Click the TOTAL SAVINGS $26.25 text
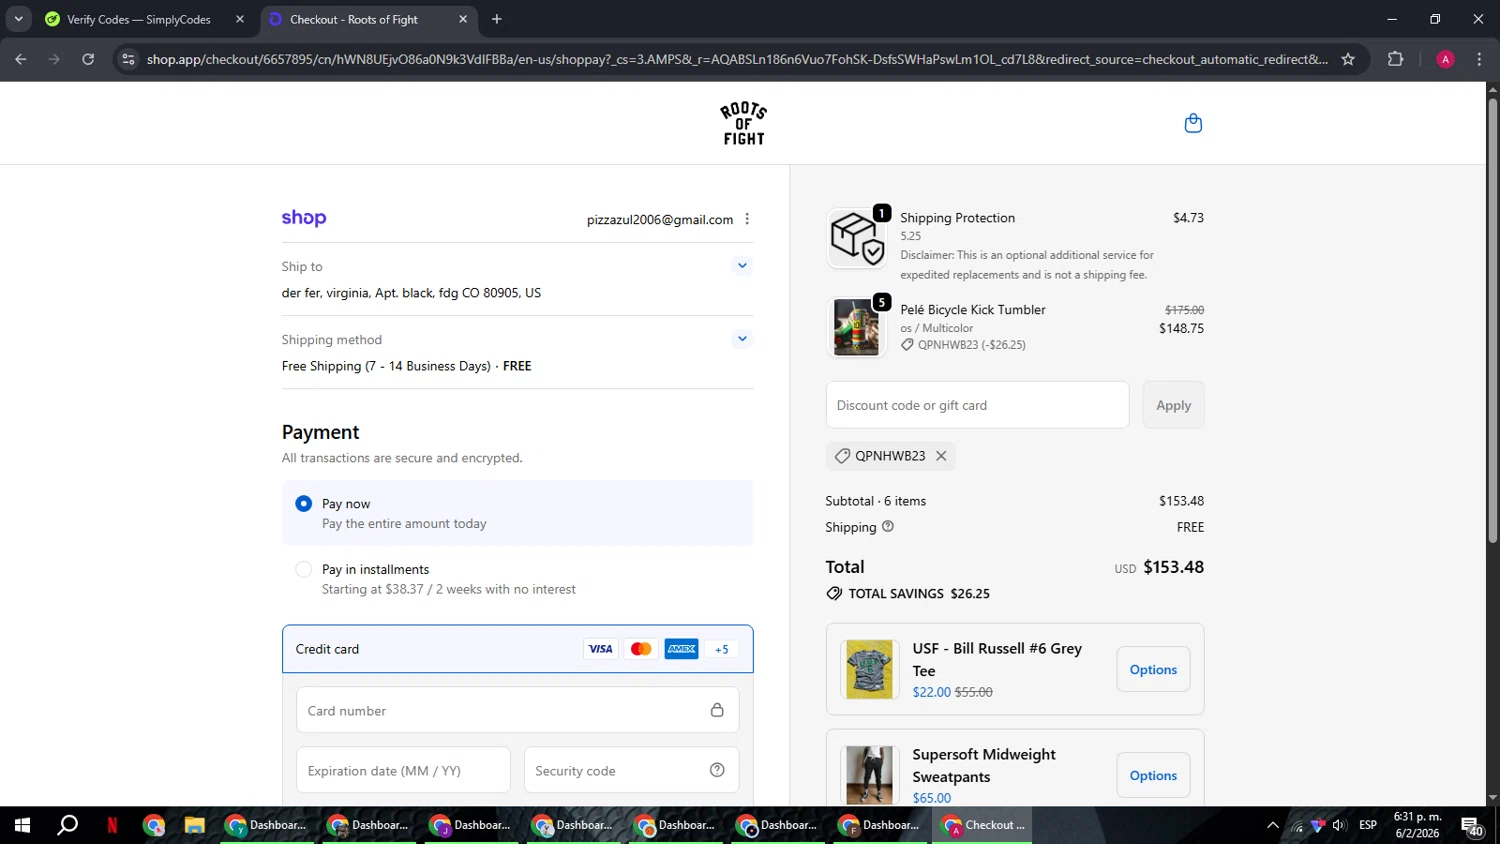Screen dimensions: 1500x844 pos(919,594)
